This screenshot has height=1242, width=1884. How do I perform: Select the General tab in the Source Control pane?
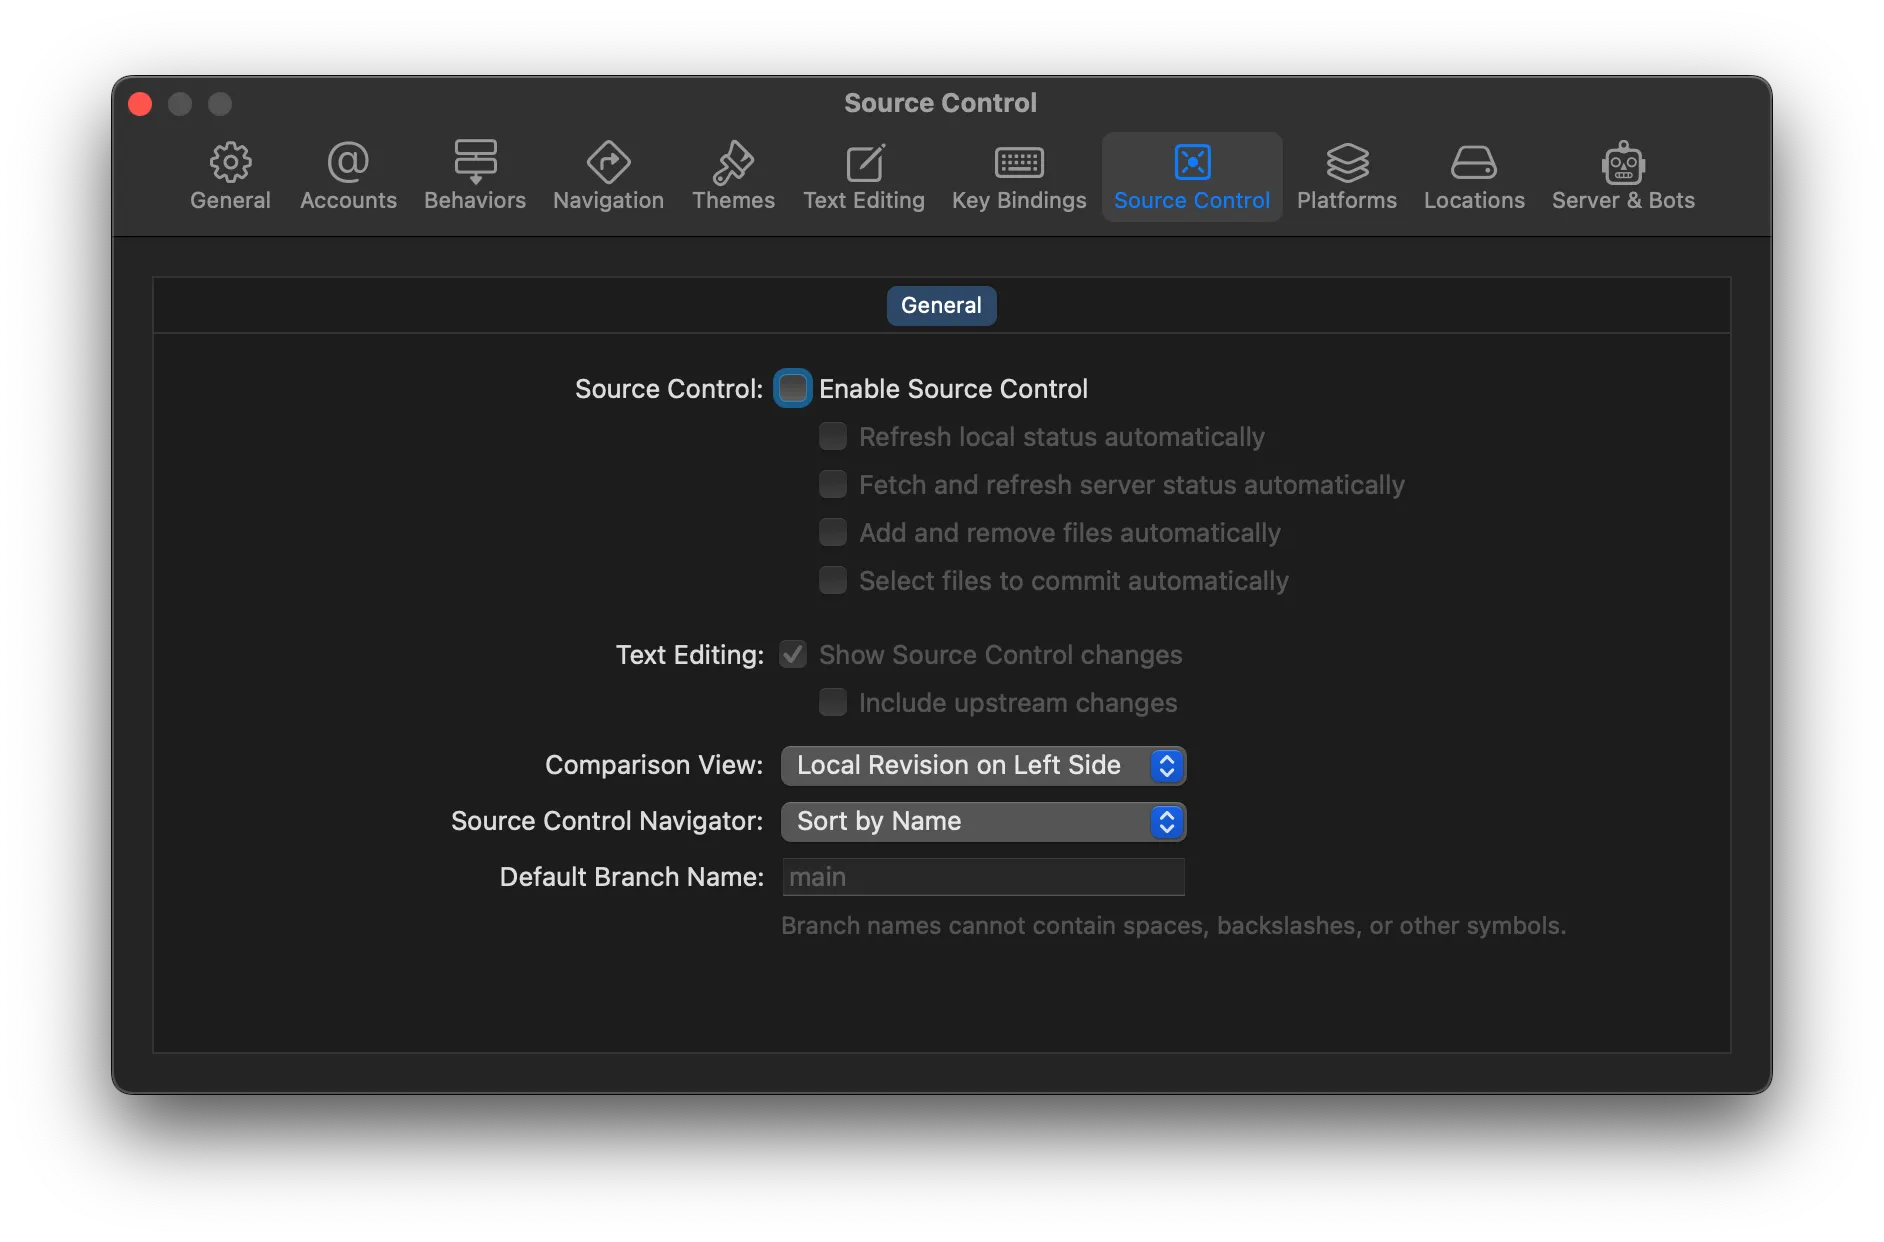tap(941, 305)
